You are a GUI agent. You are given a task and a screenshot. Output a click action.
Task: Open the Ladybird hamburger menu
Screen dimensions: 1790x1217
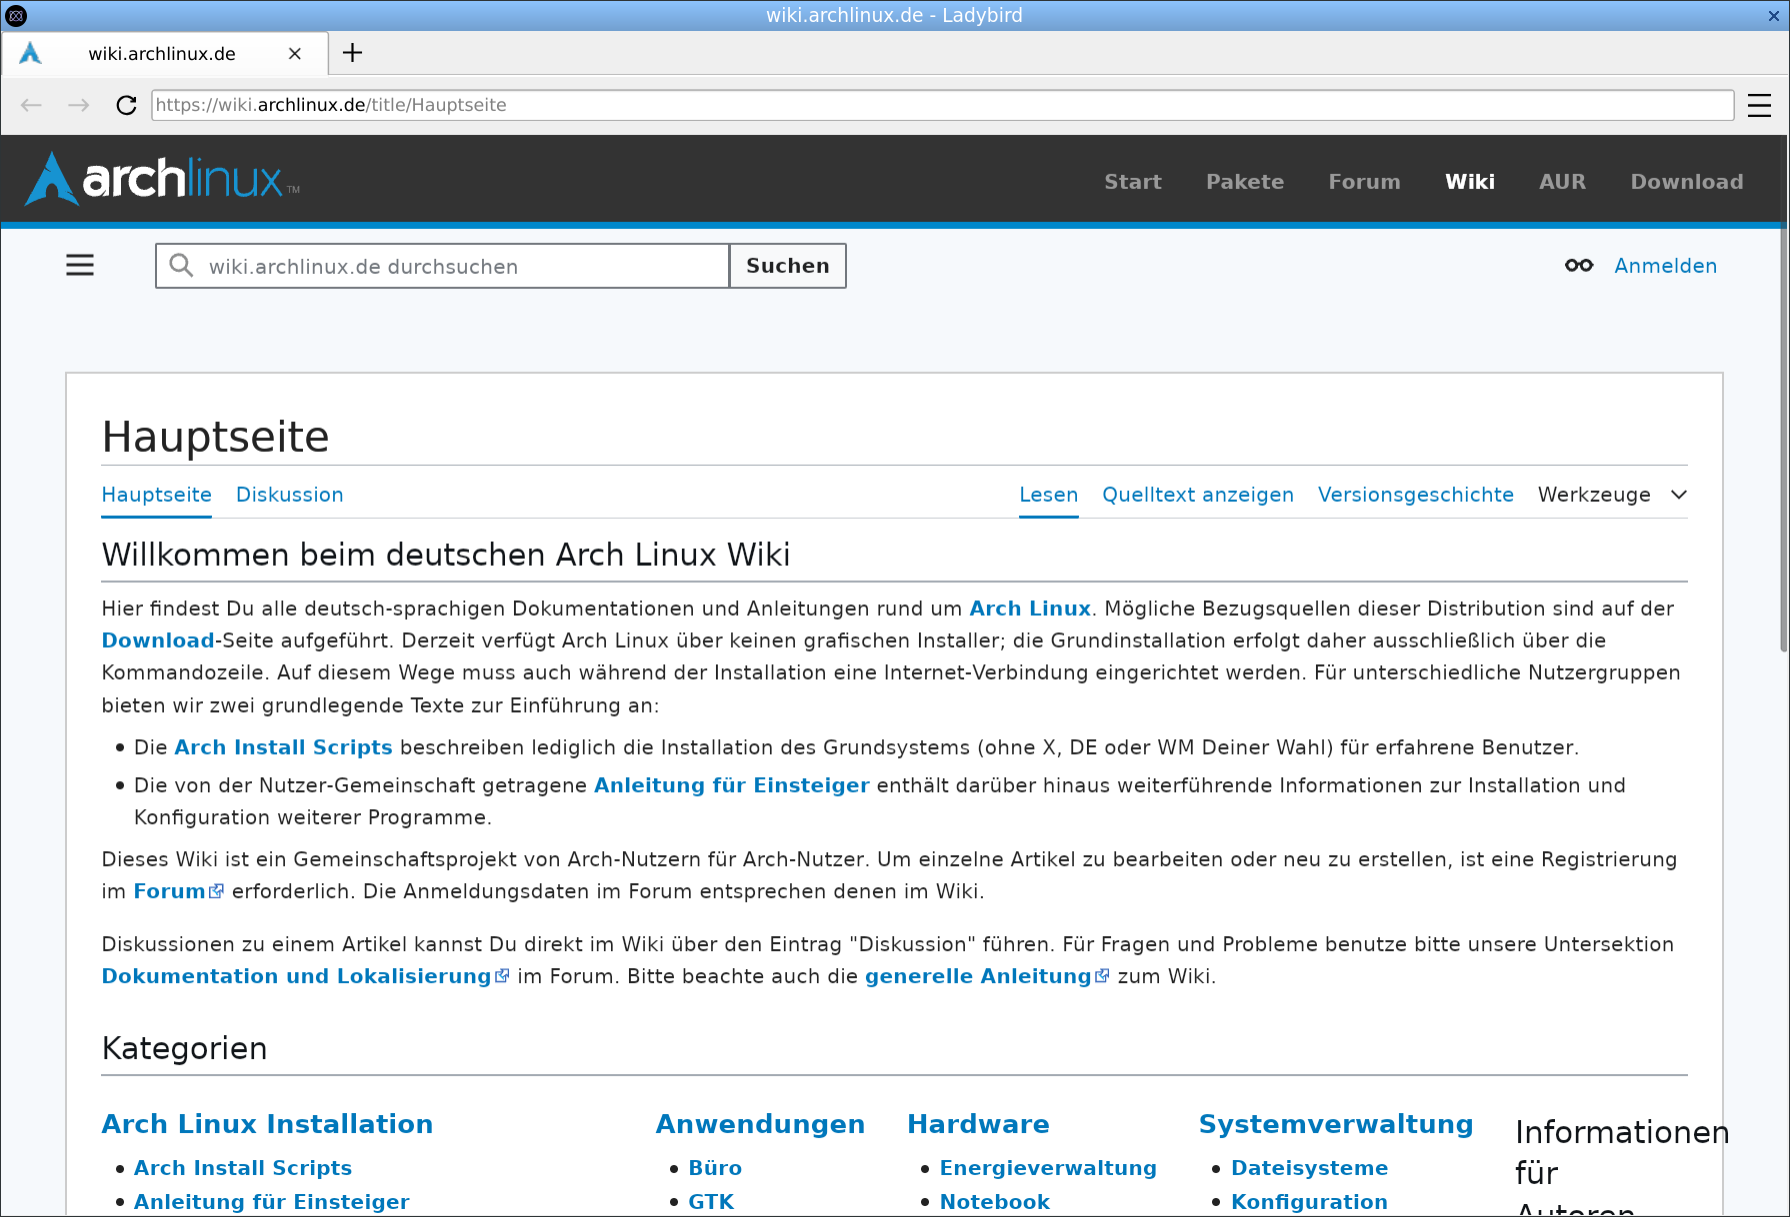[x=1759, y=105]
